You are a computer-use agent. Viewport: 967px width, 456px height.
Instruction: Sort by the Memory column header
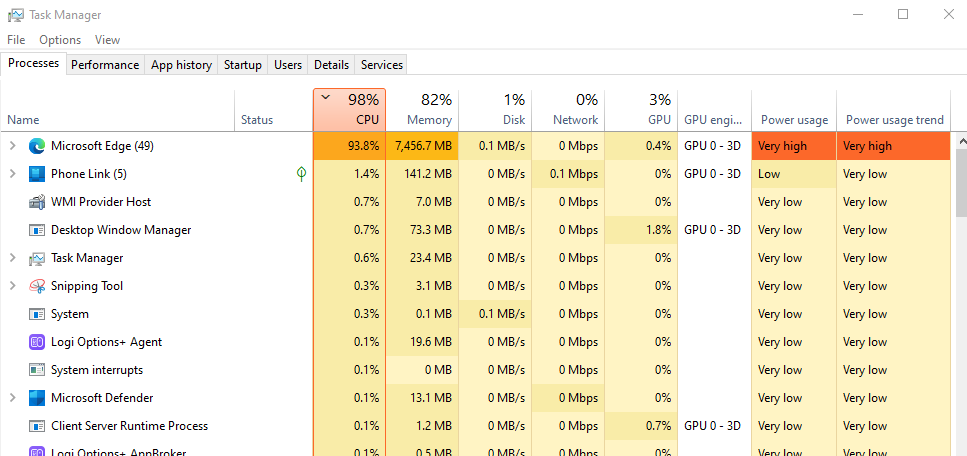pyautogui.click(x=422, y=110)
